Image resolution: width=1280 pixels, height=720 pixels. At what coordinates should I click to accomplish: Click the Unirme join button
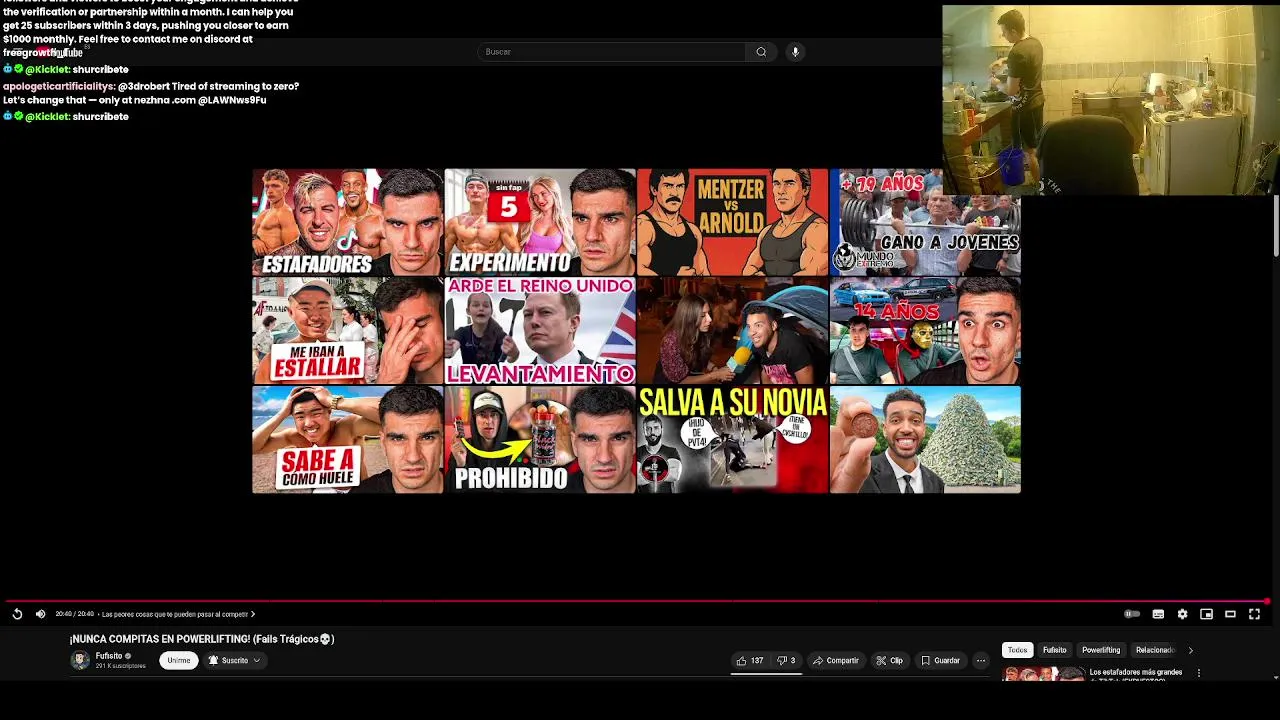pyautogui.click(x=179, y=660)
